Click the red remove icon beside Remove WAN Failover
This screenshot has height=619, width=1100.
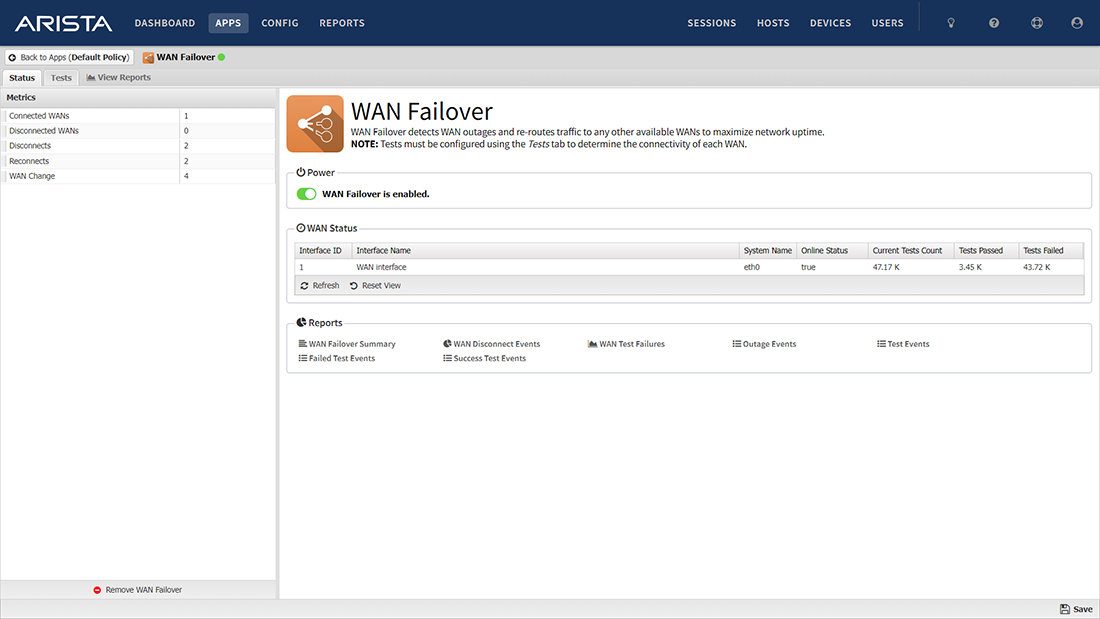pos(97,590)
